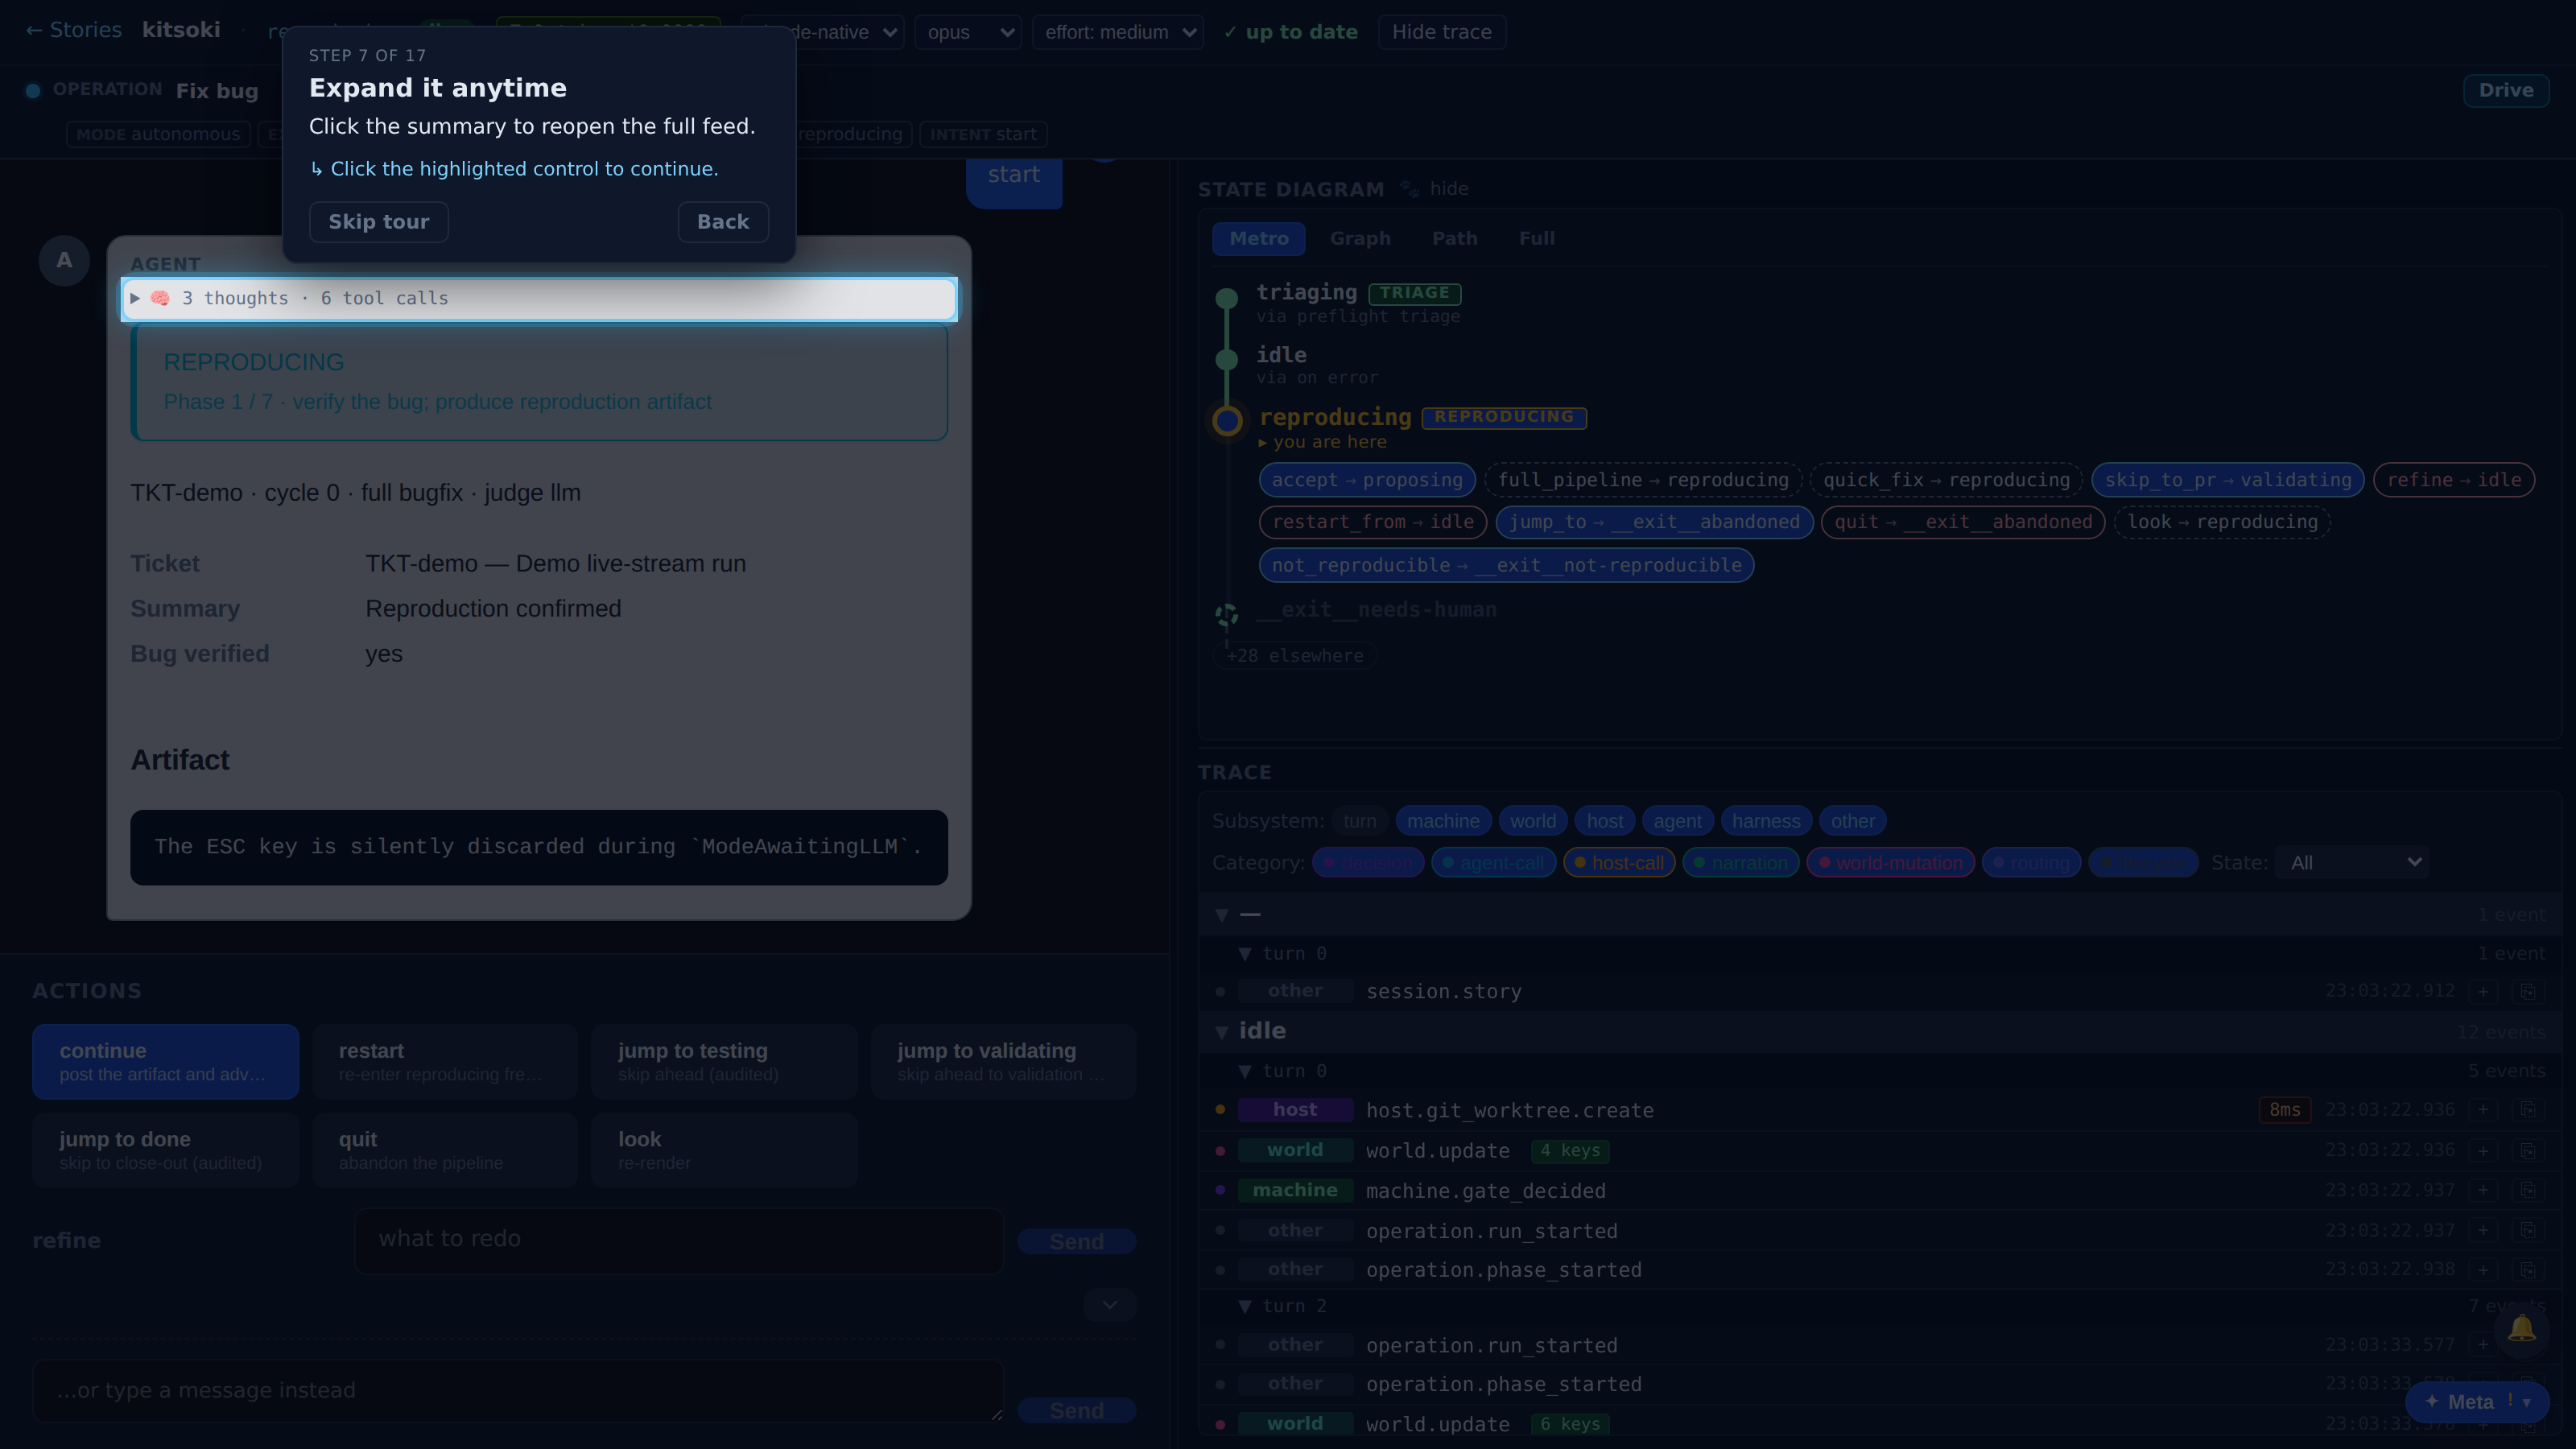The image size is (2576, 1449).
Task: Click the Hide trace button
Action: pos(1441,32)
